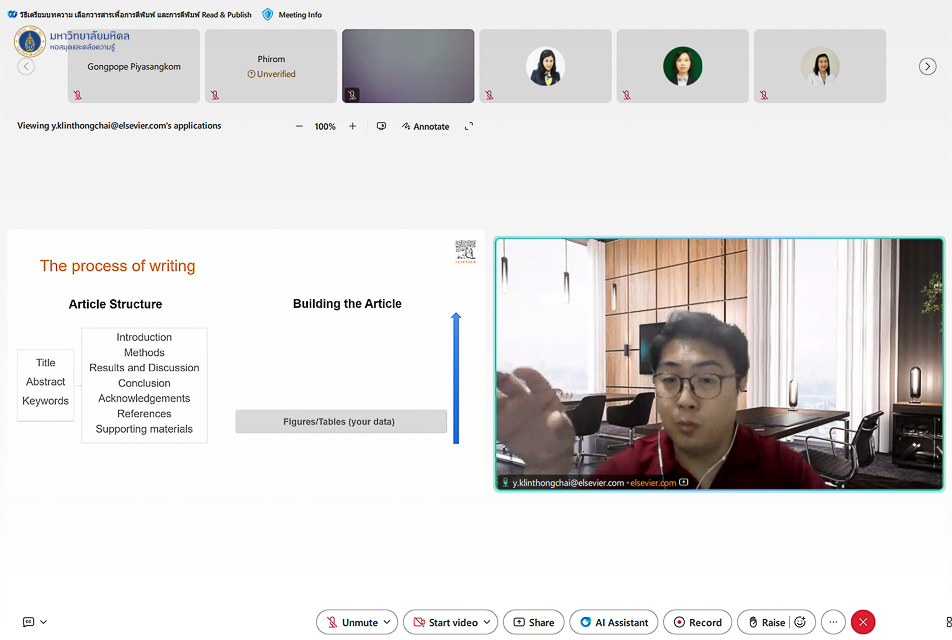This screenshot has width=952, height=640.
Task: Unmute the microphone
Action: pos(350,622)
